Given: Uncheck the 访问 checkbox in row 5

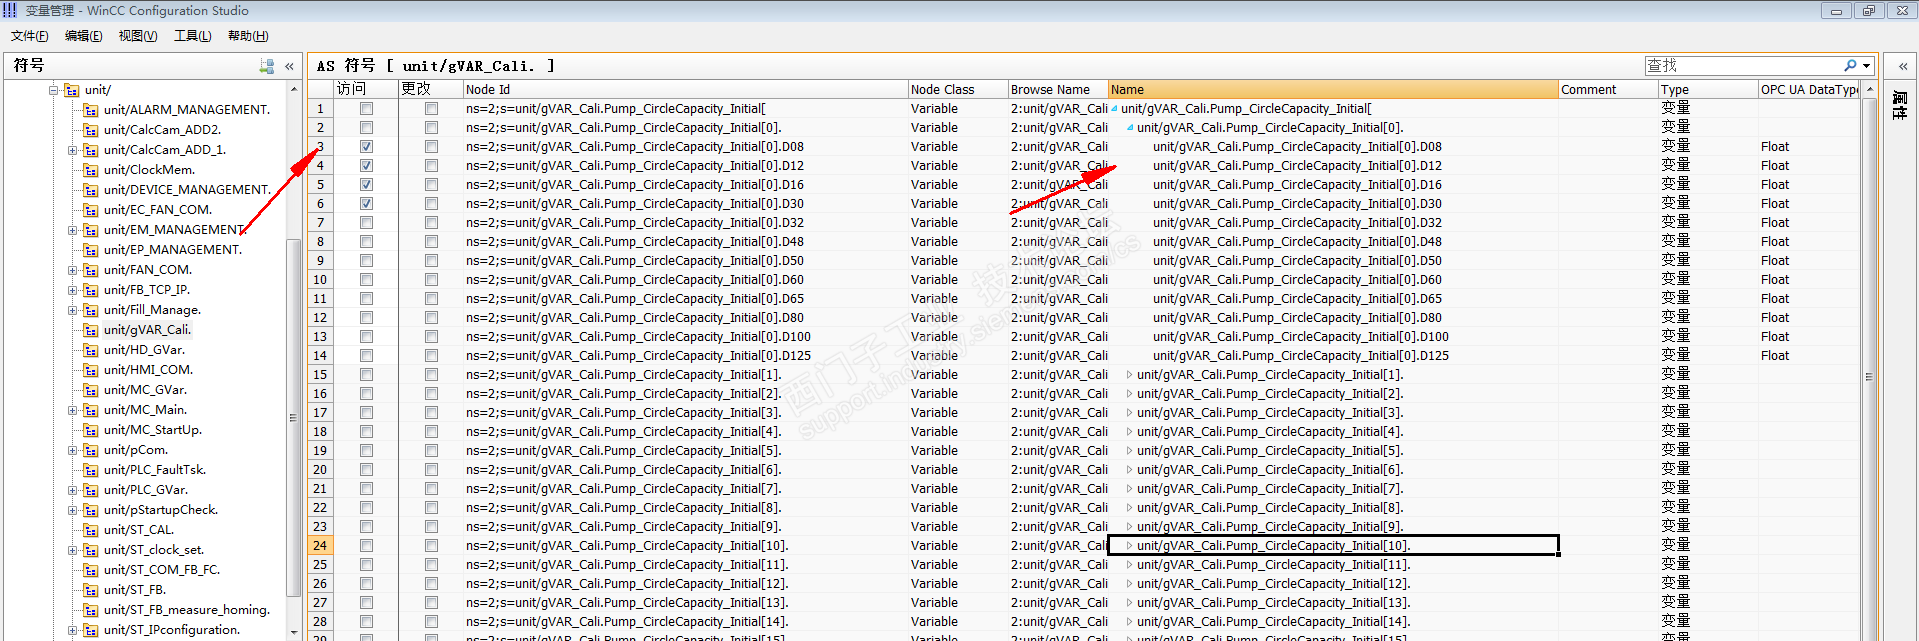Looking at the screenshot, I should (x=366, y=185).
